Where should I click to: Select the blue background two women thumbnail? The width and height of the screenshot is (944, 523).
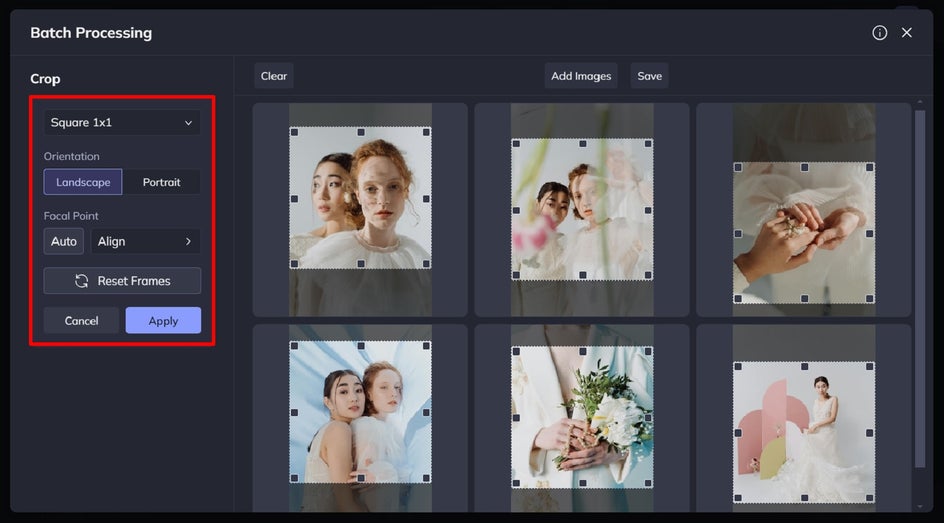pyautogui.click(x=360, y=410)
